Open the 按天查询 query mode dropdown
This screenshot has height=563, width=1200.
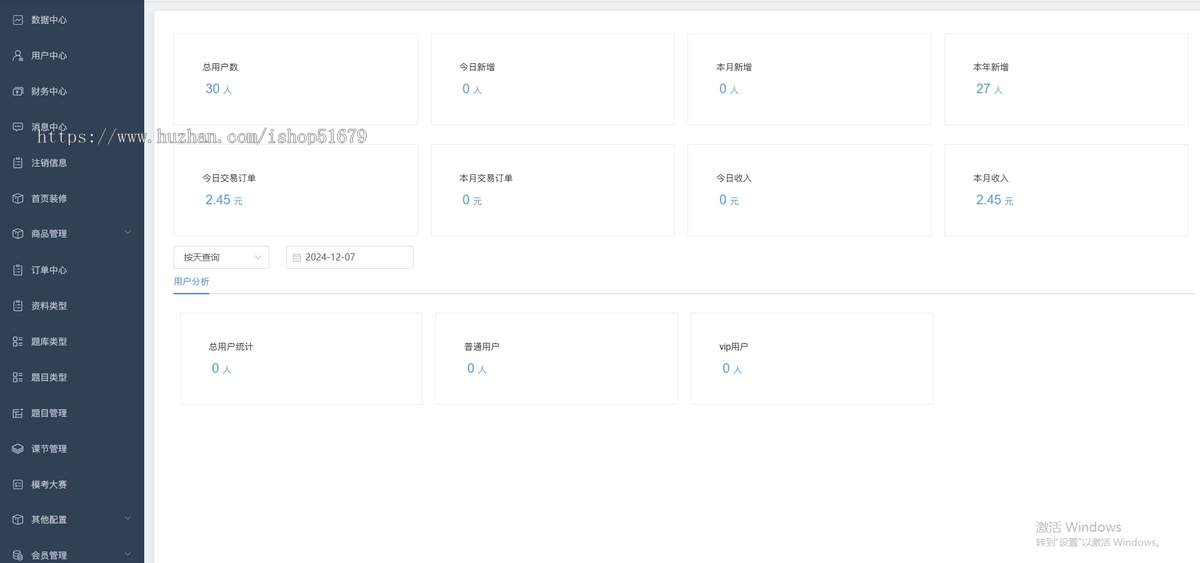pyautogui.click(x=221, y=257)
